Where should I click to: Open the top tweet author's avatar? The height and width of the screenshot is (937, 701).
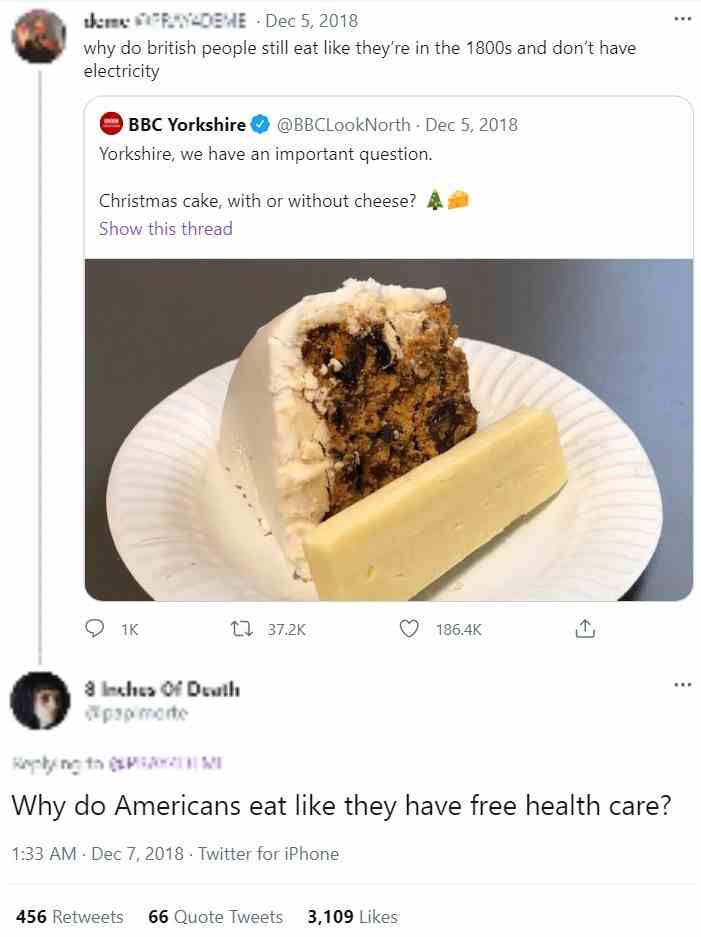pyautogui.click(x=39, y=37)
